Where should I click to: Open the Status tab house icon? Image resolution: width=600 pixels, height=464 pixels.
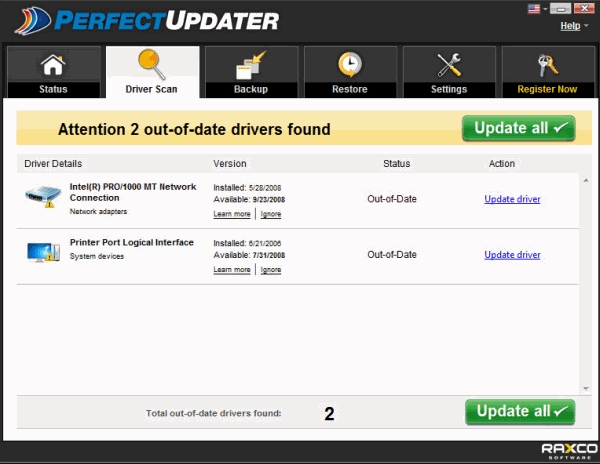pyautogui.click(x=53, y=65)
